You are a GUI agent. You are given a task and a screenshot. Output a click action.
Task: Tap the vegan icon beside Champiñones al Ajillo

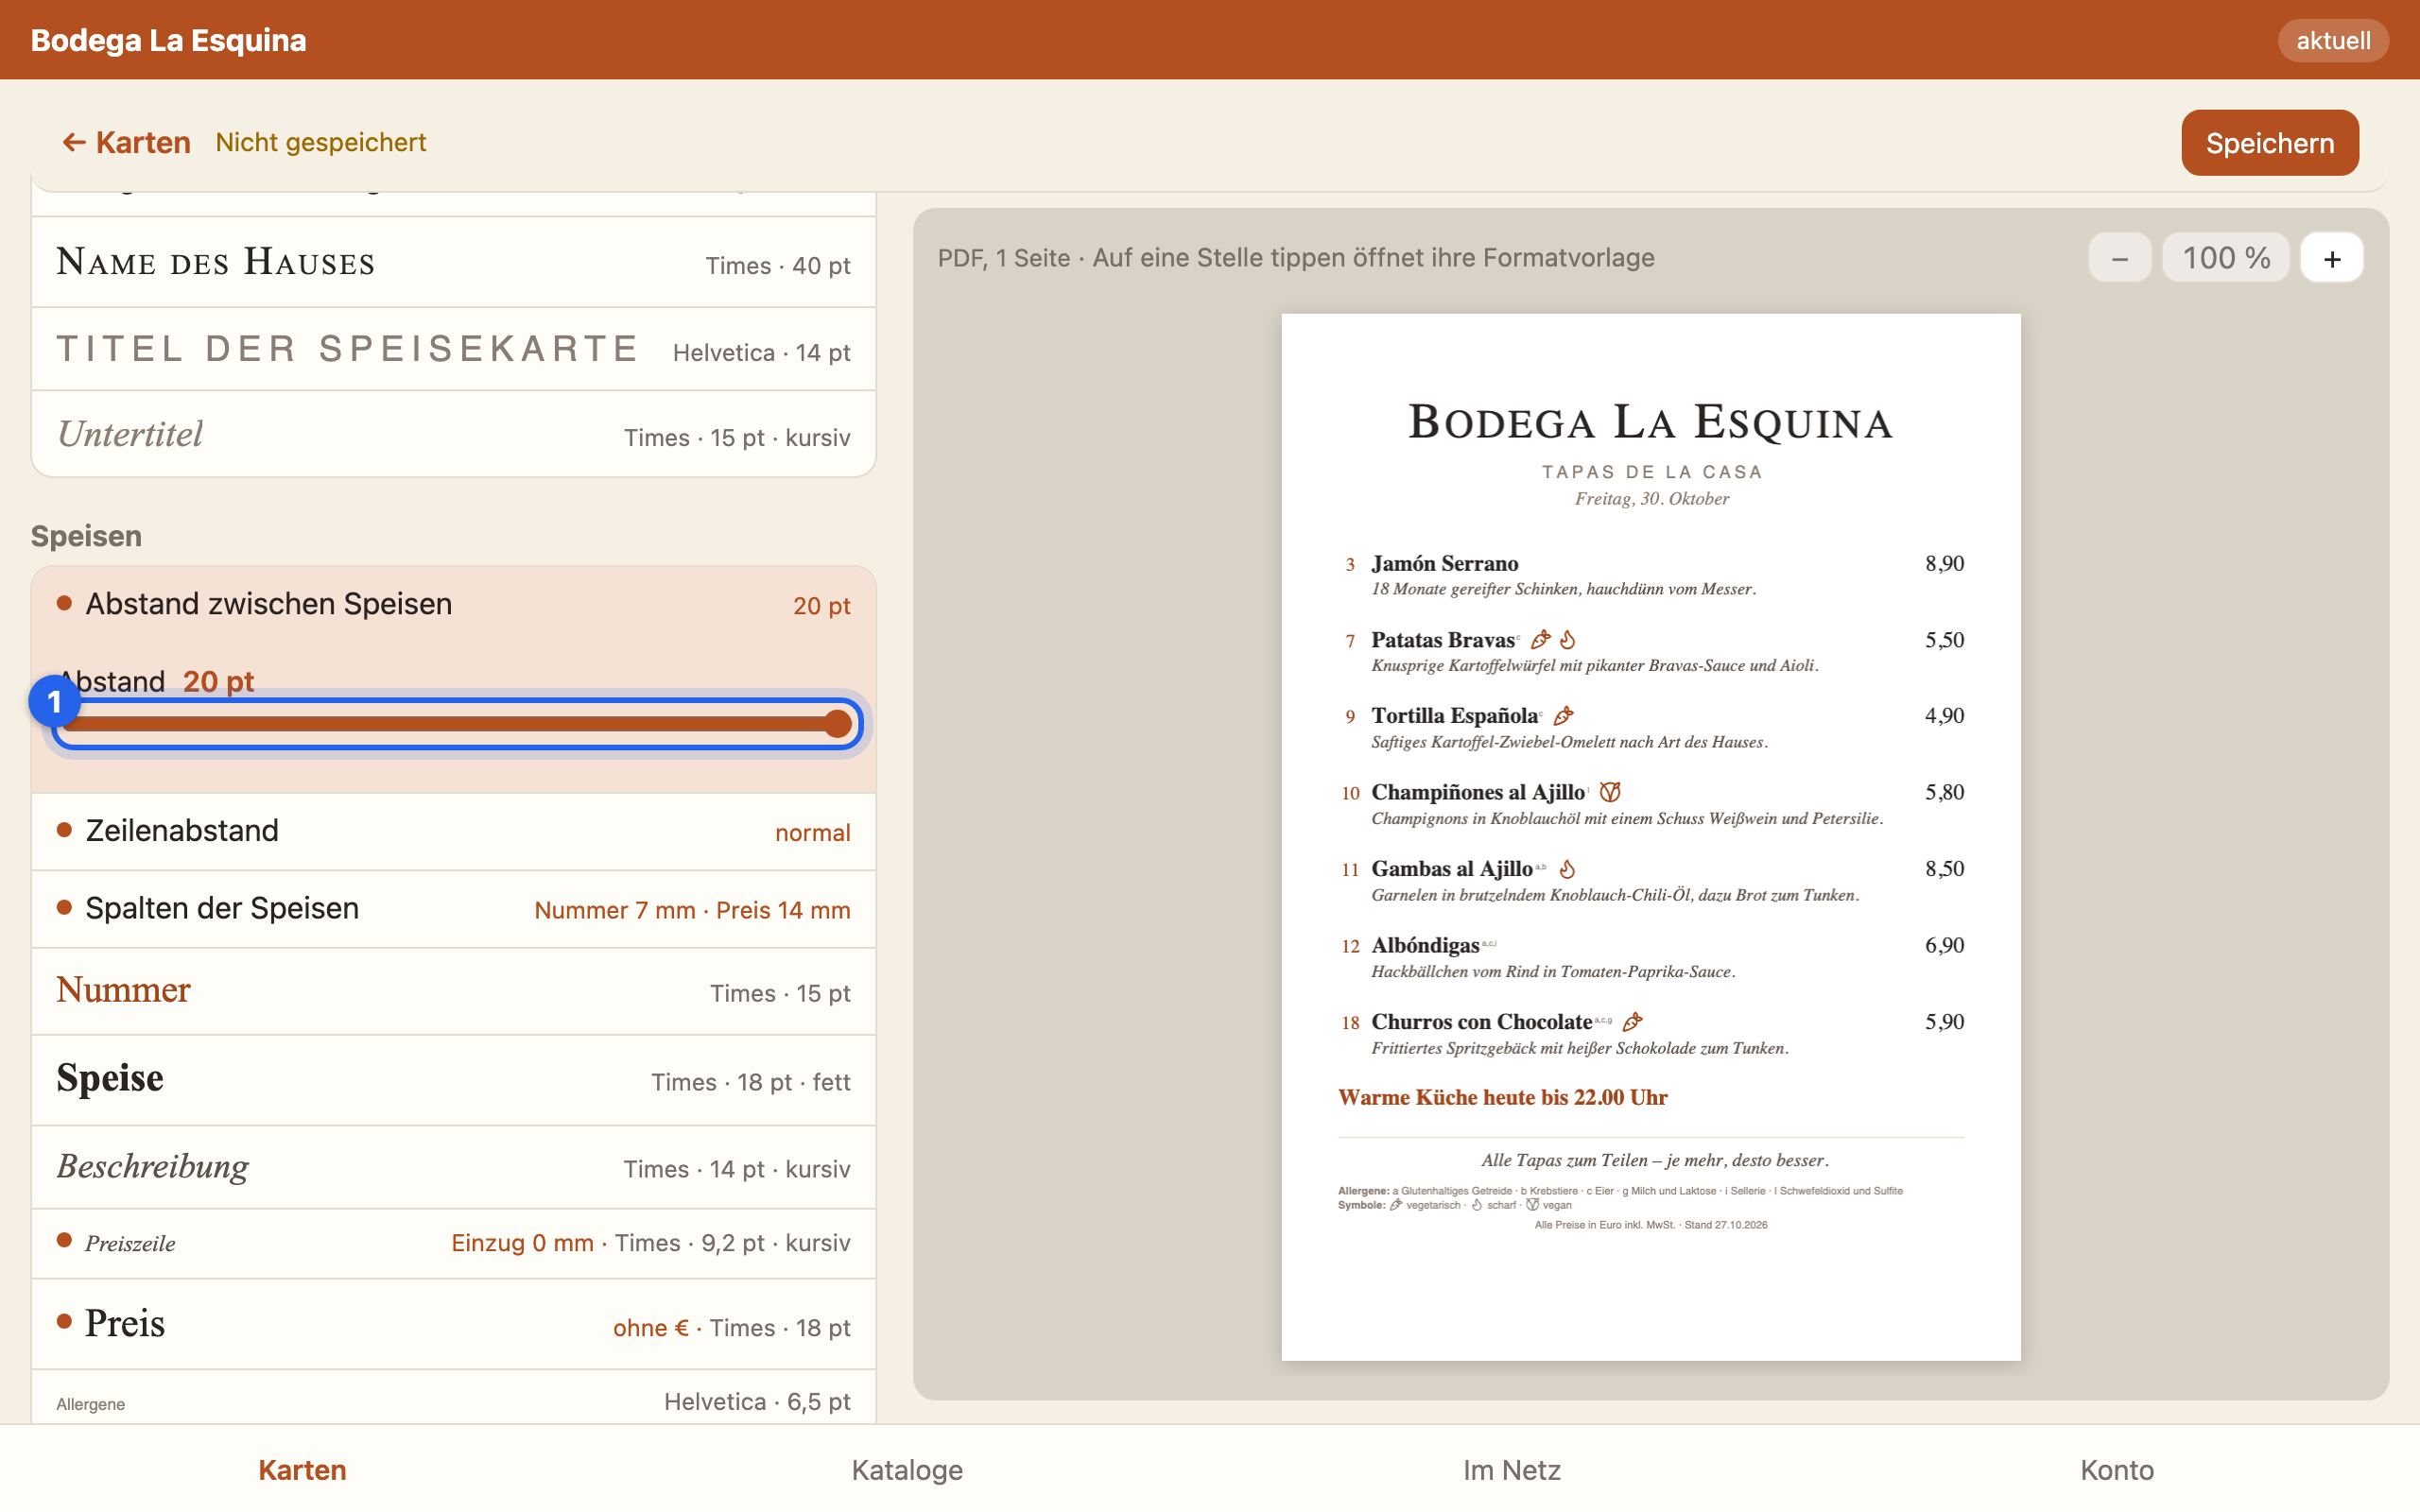click(1610, 792)
